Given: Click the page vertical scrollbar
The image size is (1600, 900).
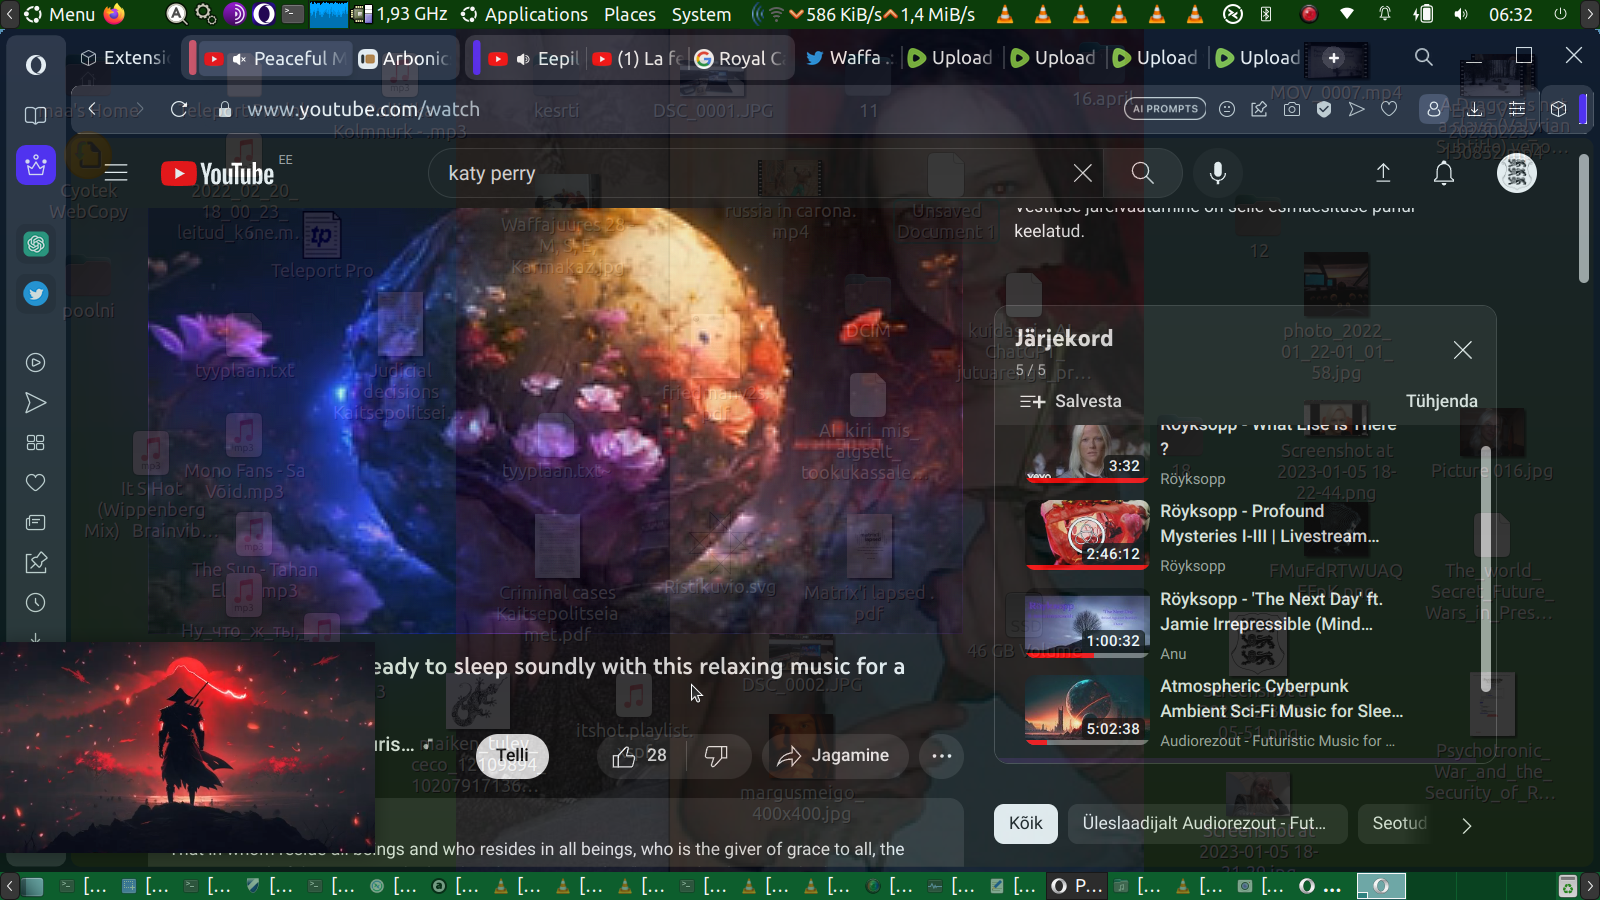Looking at the screenshot, I should (1584, 218).
